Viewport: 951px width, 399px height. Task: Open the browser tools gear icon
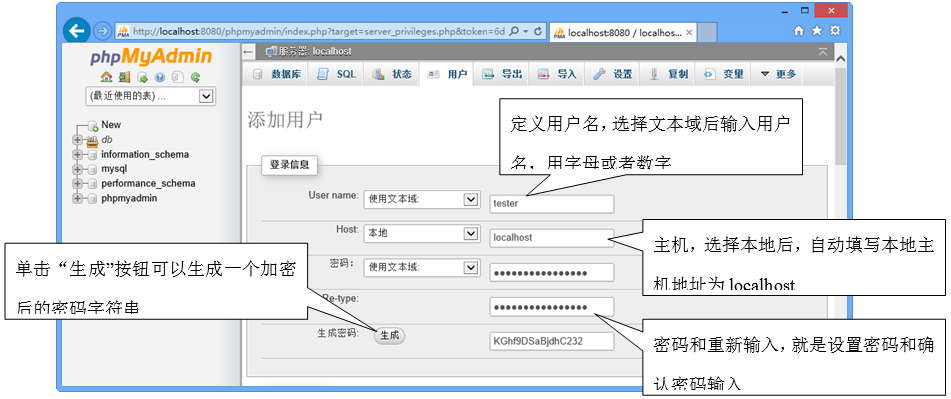(x=835, y=30)
